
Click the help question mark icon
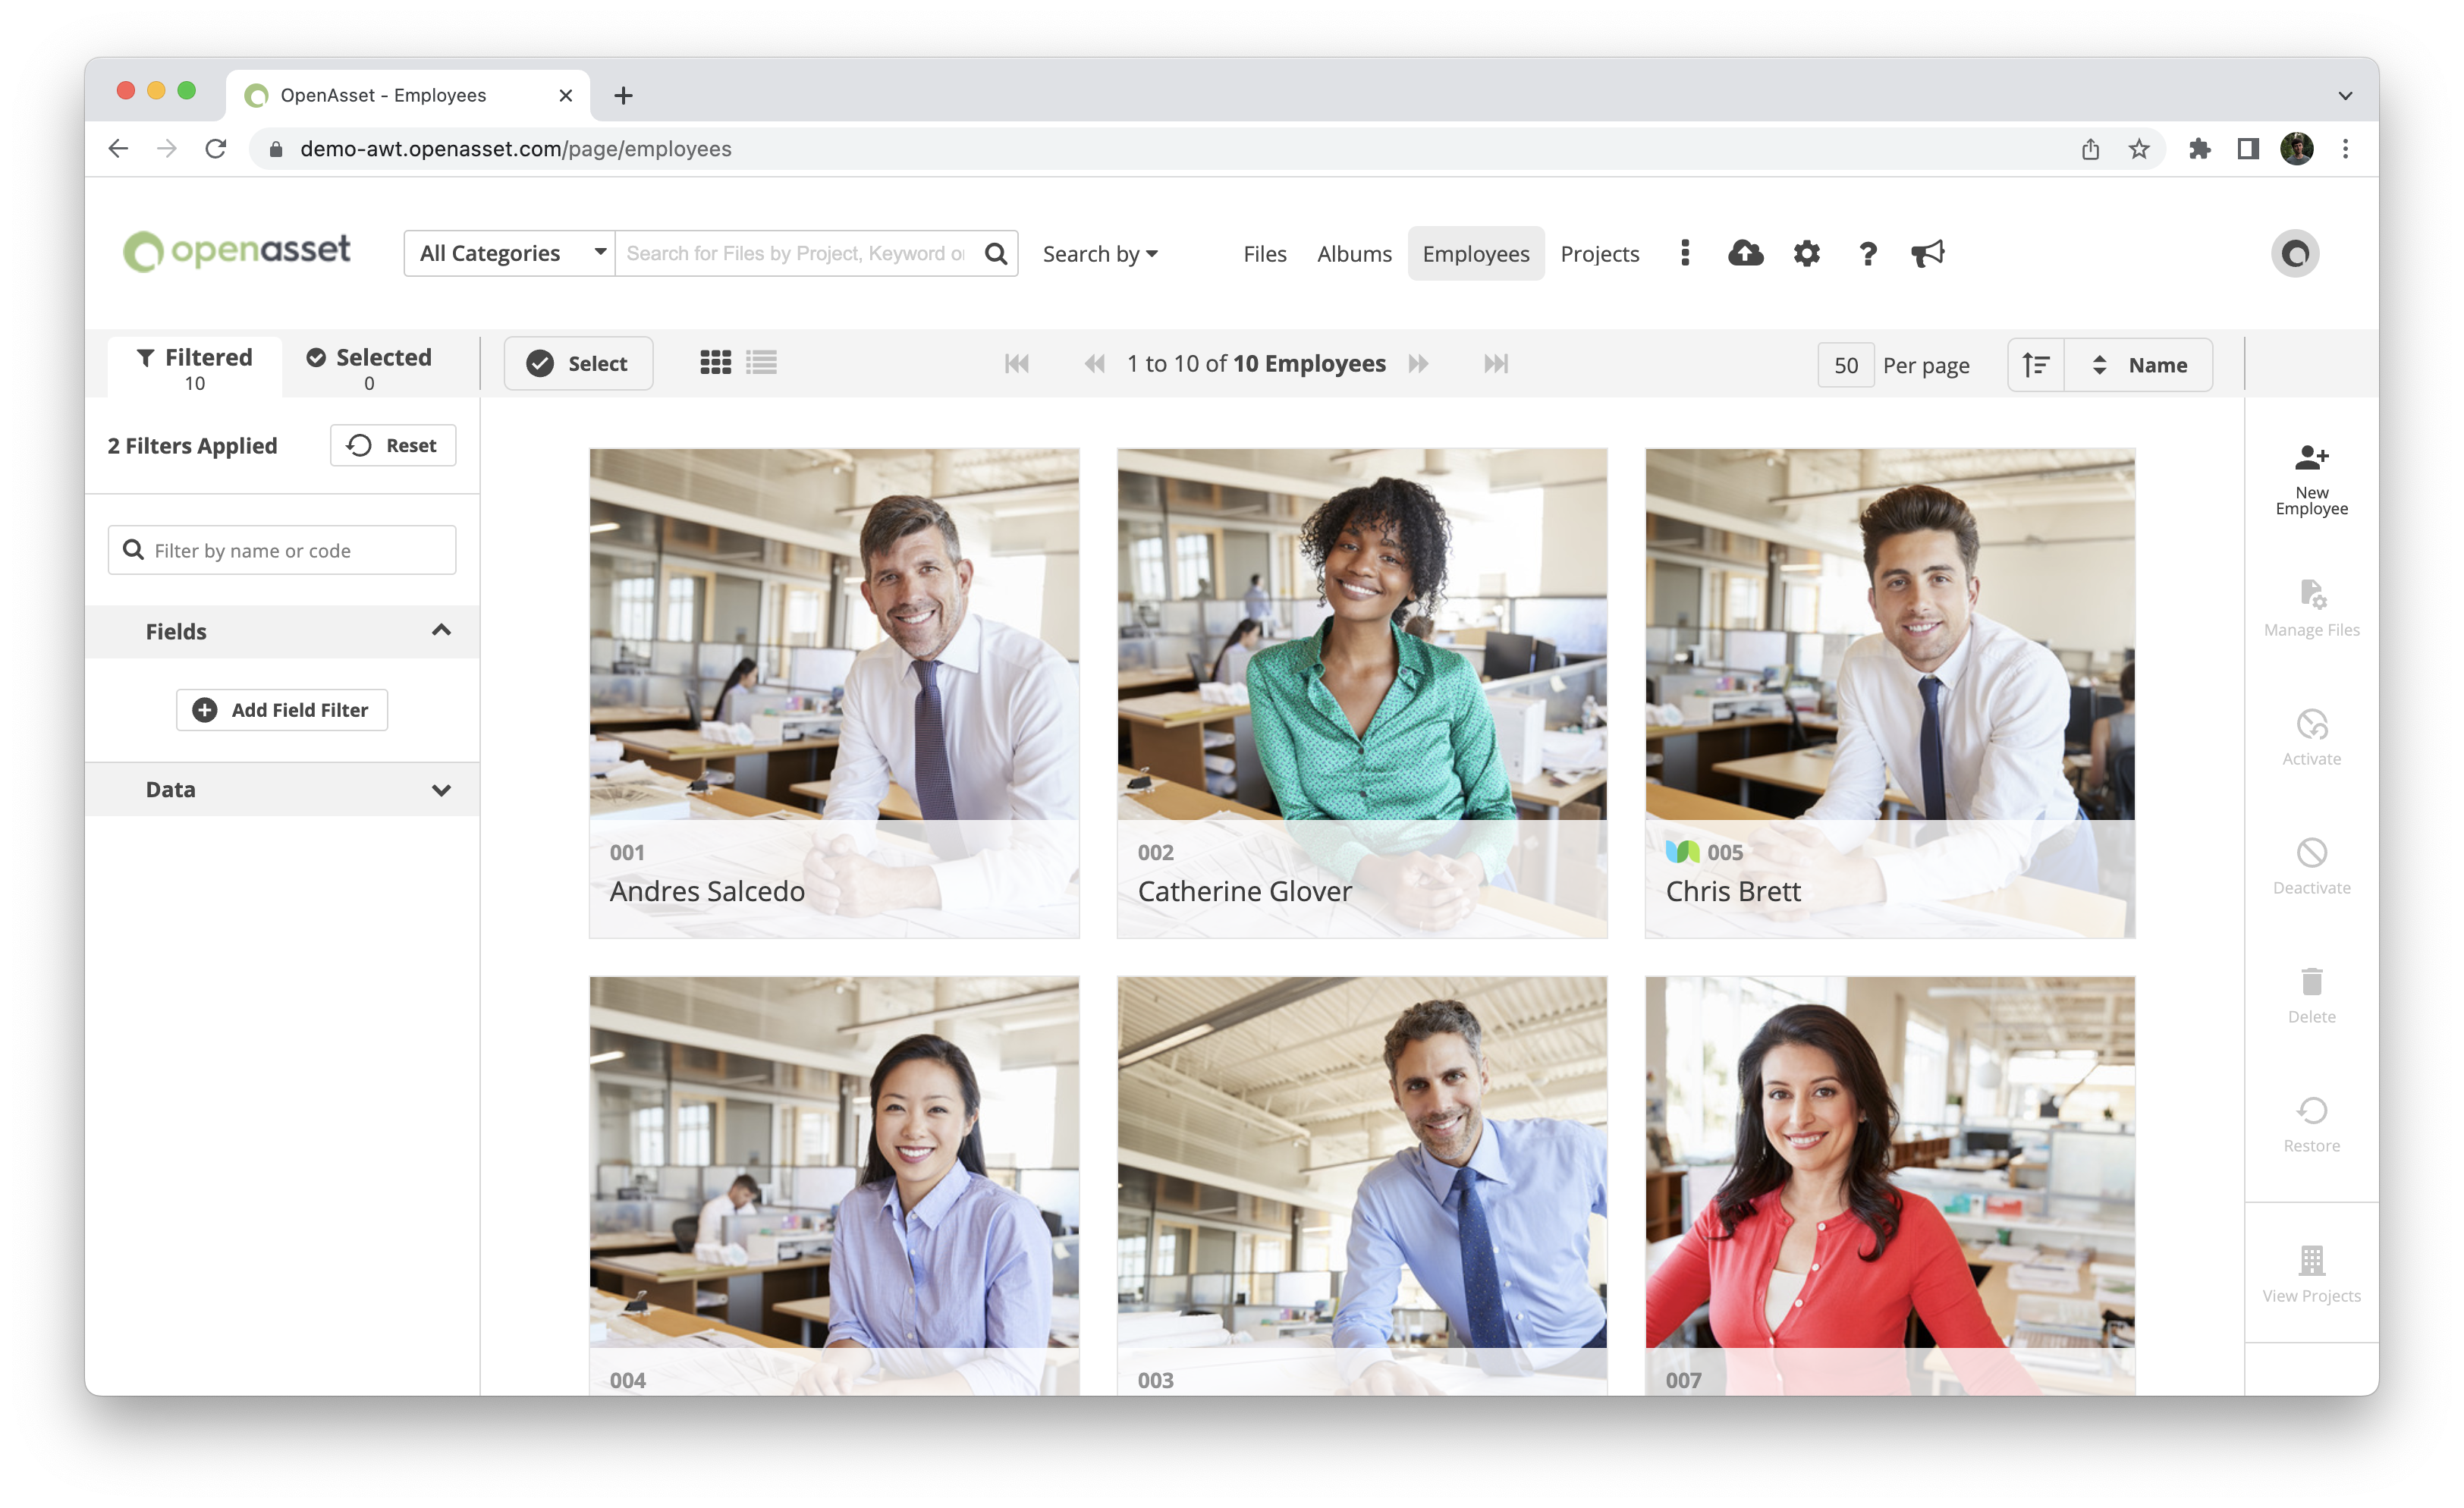click(x=1867, y=254)
